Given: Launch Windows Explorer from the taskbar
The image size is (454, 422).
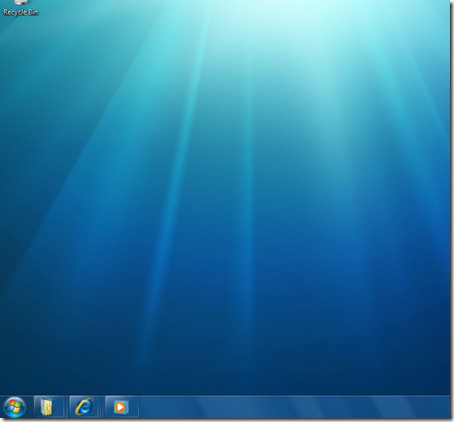Looking at the screenshot, I should 49,407.
